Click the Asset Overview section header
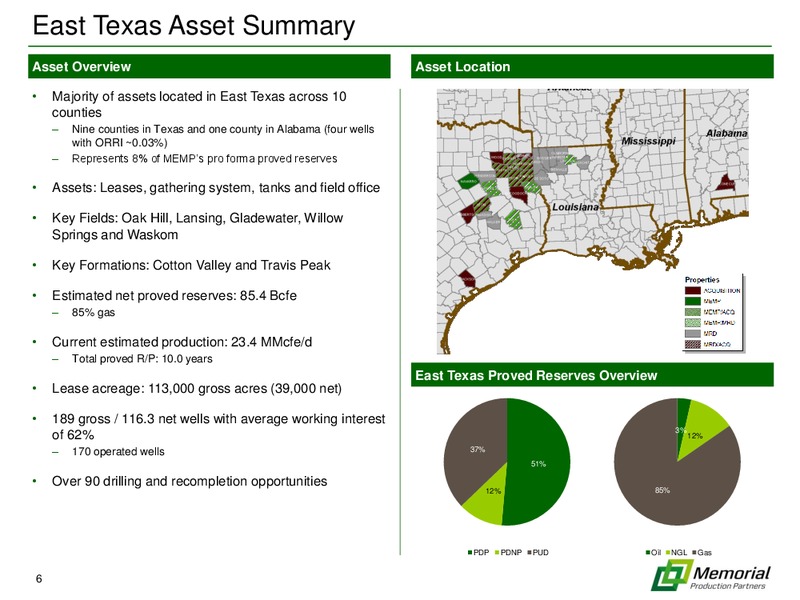The height and width of the screenshot is (600, 800). [x=209, y=66]
